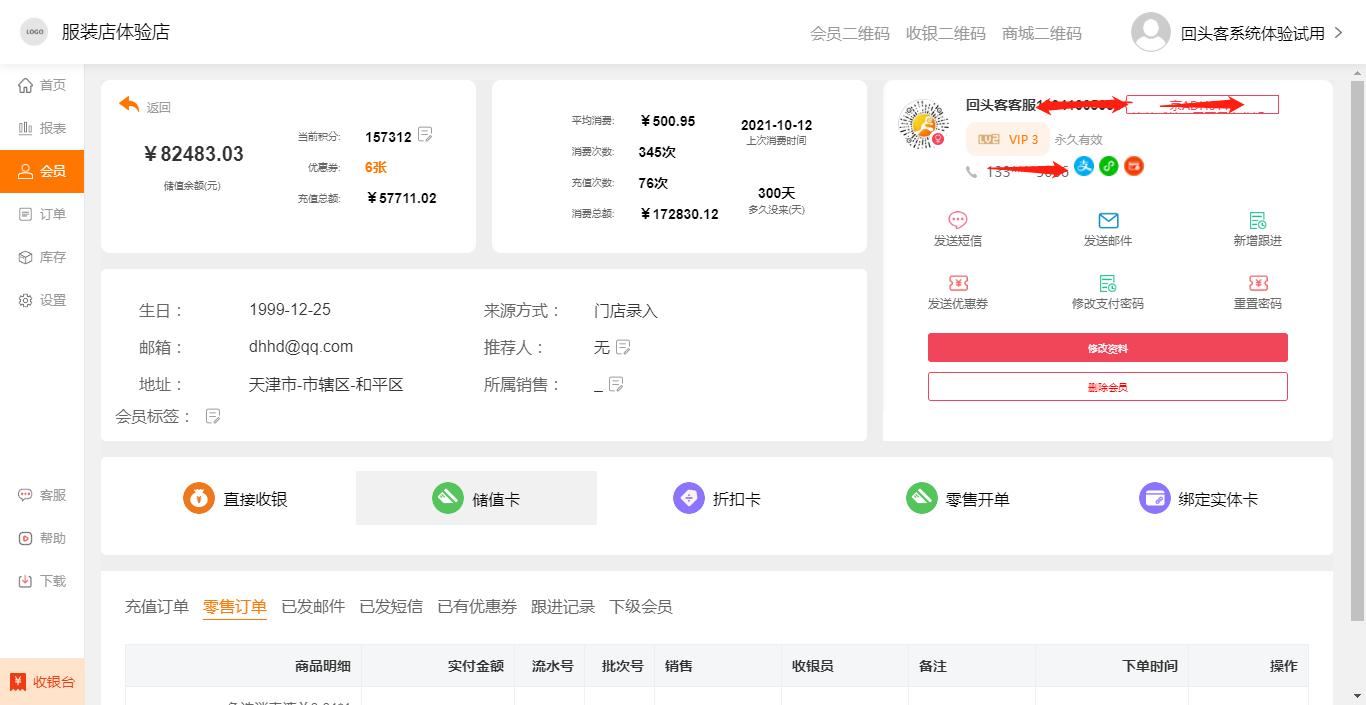Click the 发送短信 send SMS icon
Image resolution: width=1366 pixels, height=705 pixels.
click(x=957, y=227)
